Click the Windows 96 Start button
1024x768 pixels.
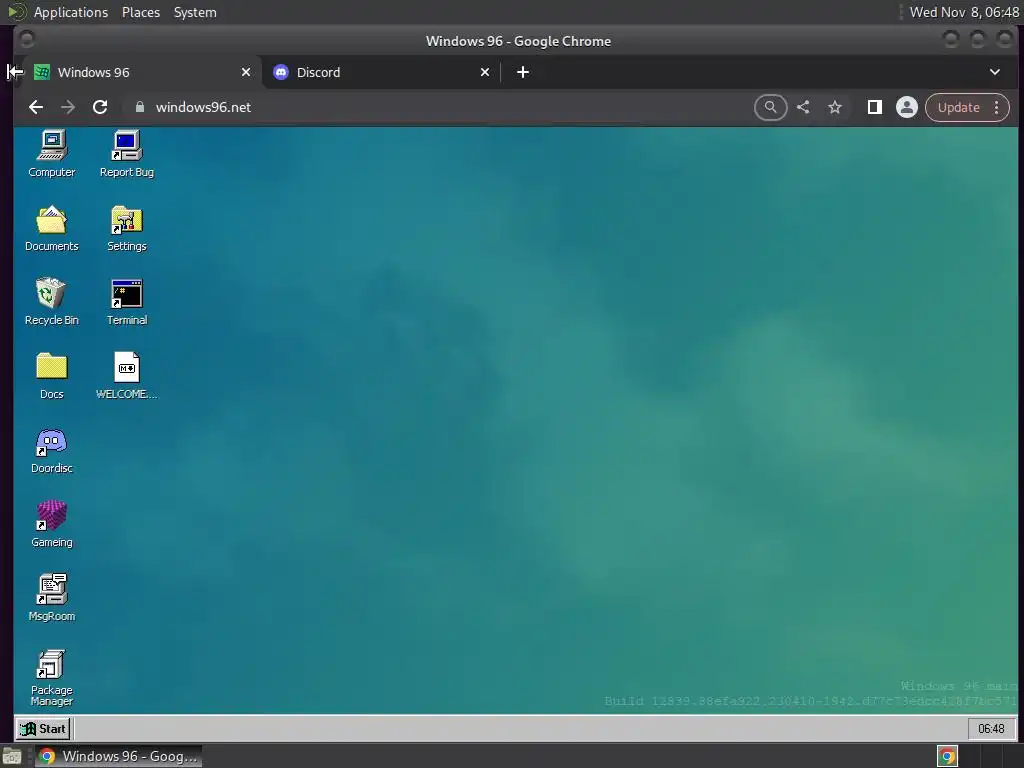[43, 728]
